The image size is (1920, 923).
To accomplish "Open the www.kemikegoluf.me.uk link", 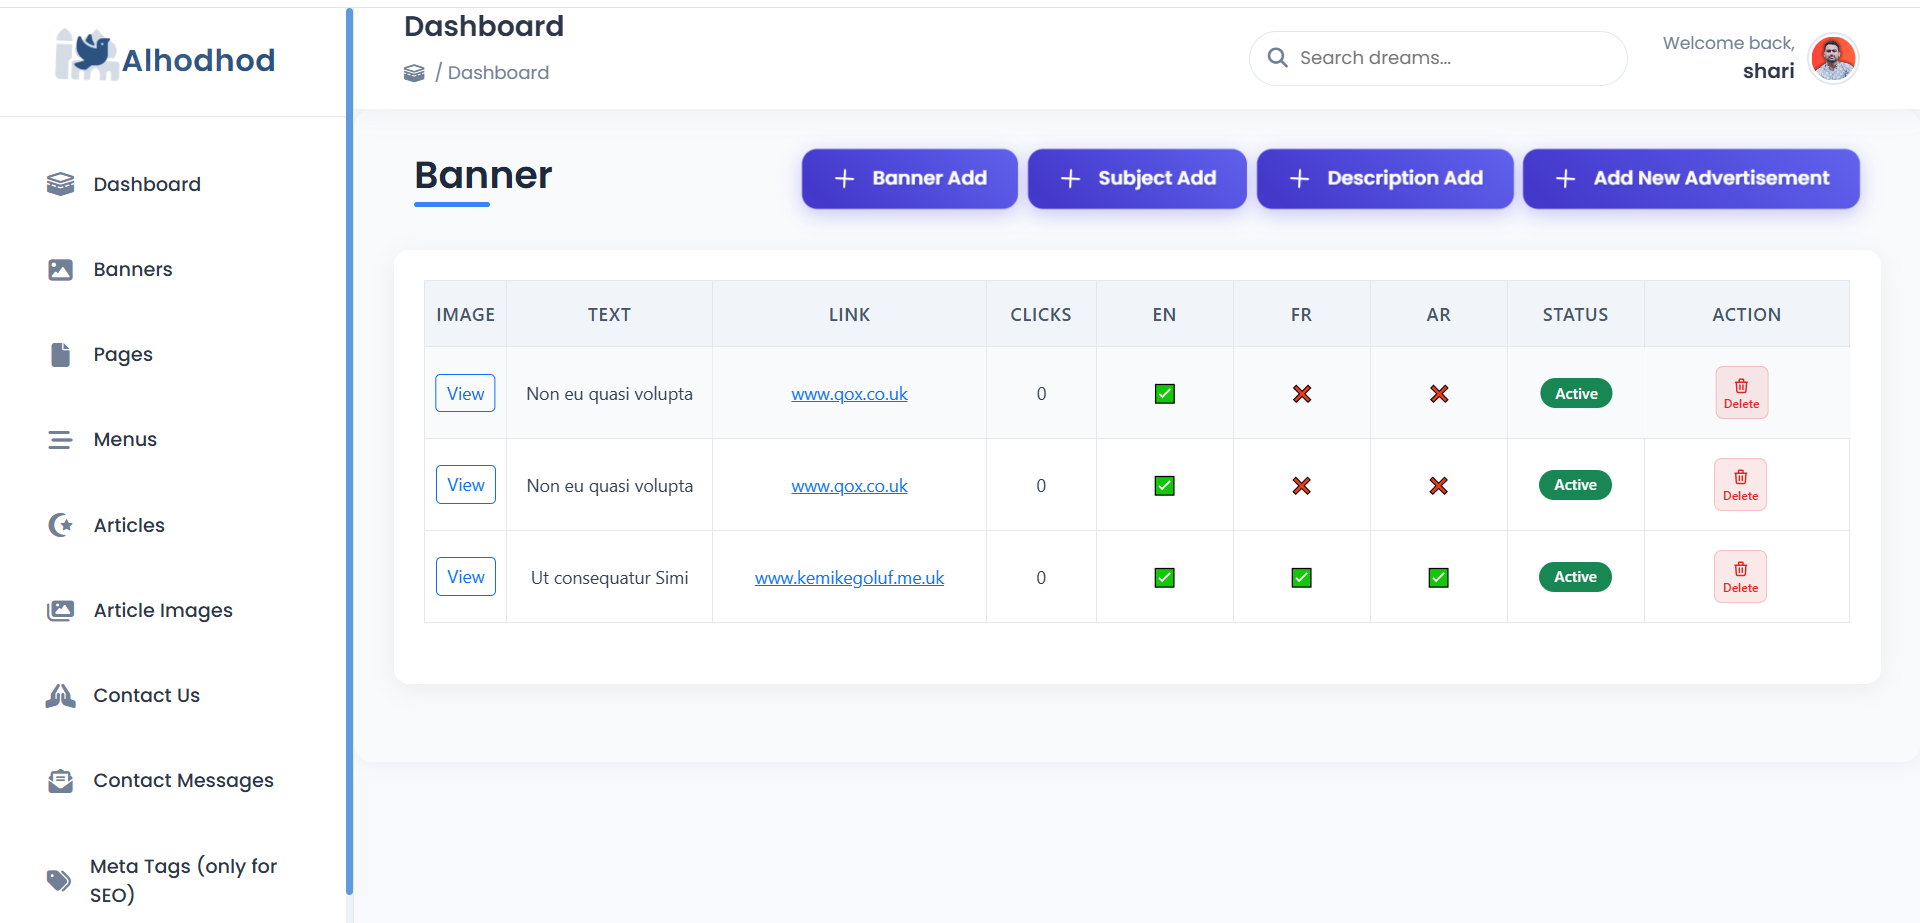I will [849, 578].
